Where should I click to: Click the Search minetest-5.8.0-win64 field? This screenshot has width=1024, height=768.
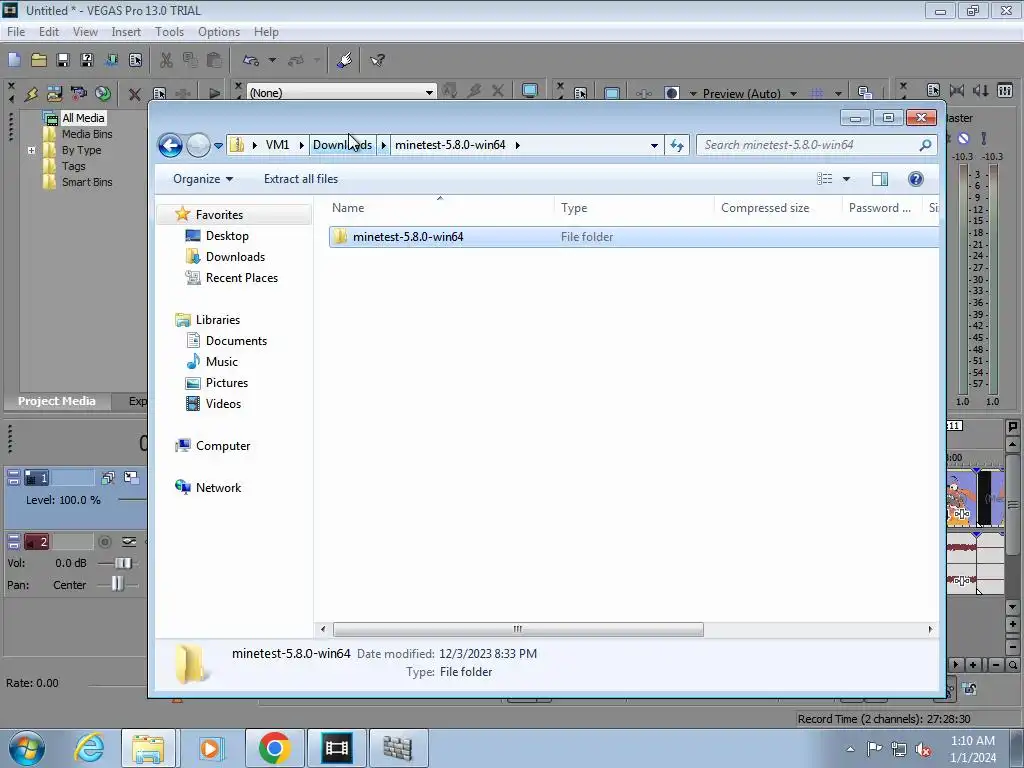coord(816,145)
